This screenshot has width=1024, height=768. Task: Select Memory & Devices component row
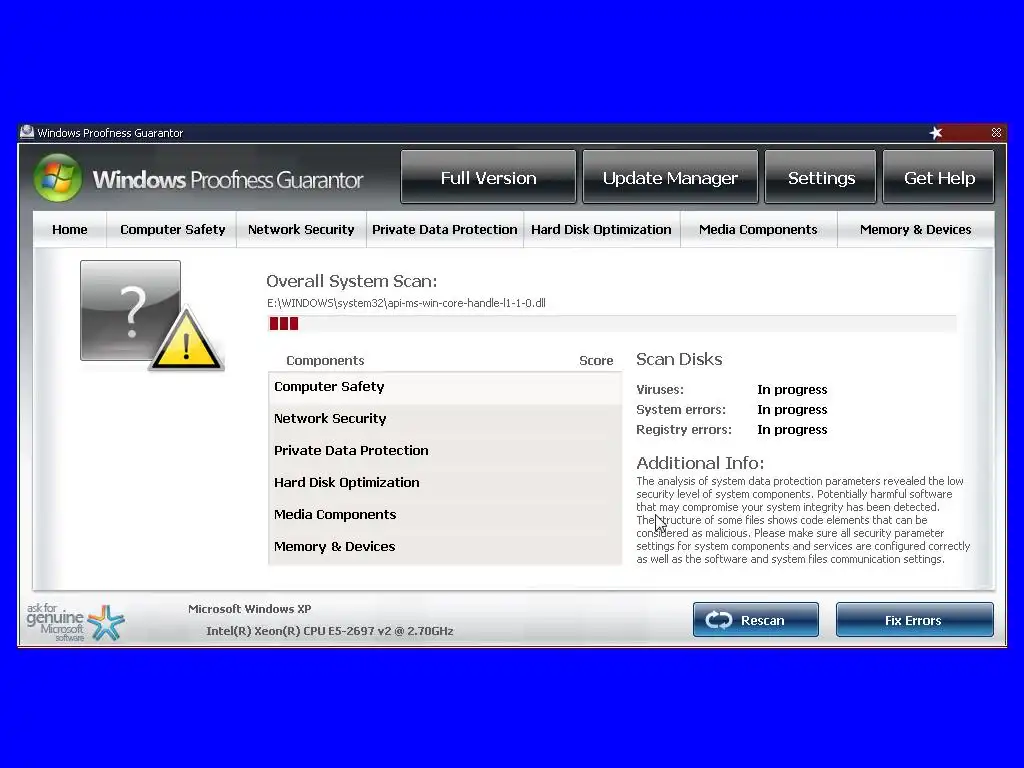tap(445, 547)
